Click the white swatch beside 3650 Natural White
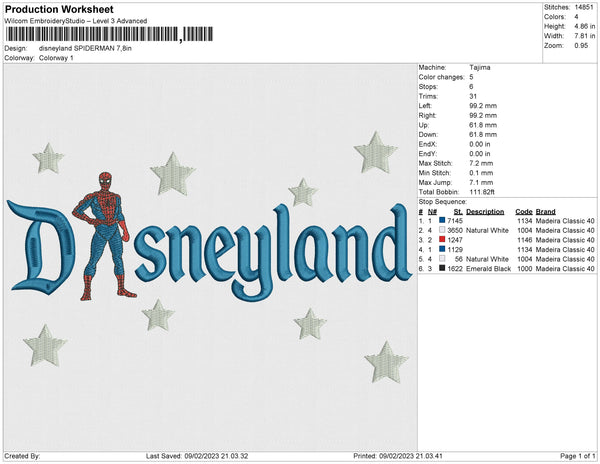Image resolution: width=600 pixels, height=464 pixels. 442,230
